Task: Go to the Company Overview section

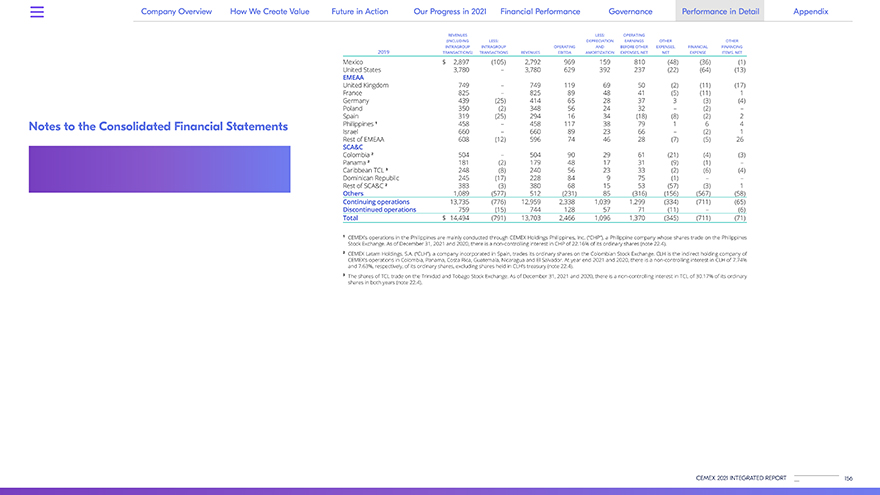Action: coord(178,12)
